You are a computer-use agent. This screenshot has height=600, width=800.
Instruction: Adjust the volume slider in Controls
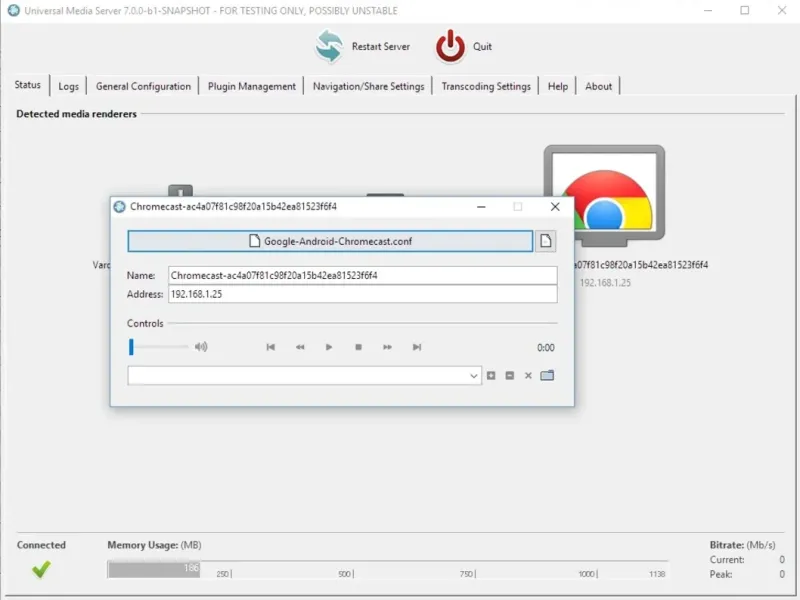(x=158, y=347)
